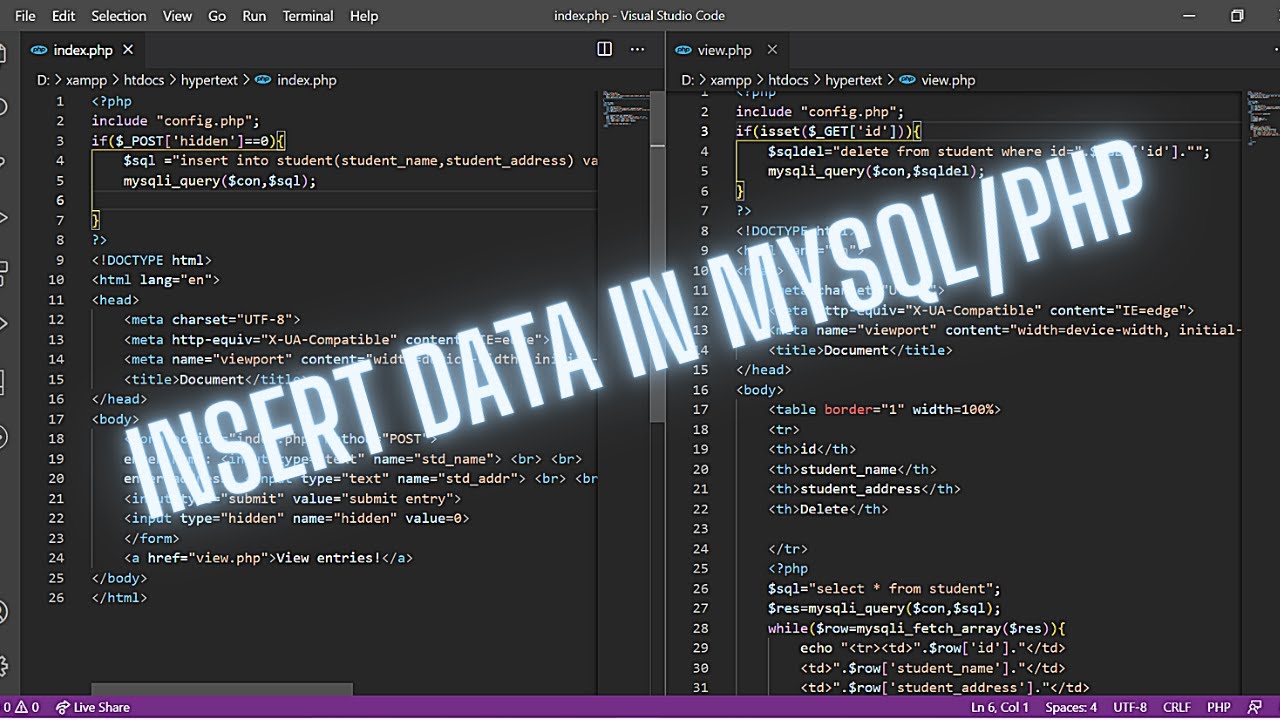Click if(isset($_GET['id'])) line in view.php

click(828, 131)
